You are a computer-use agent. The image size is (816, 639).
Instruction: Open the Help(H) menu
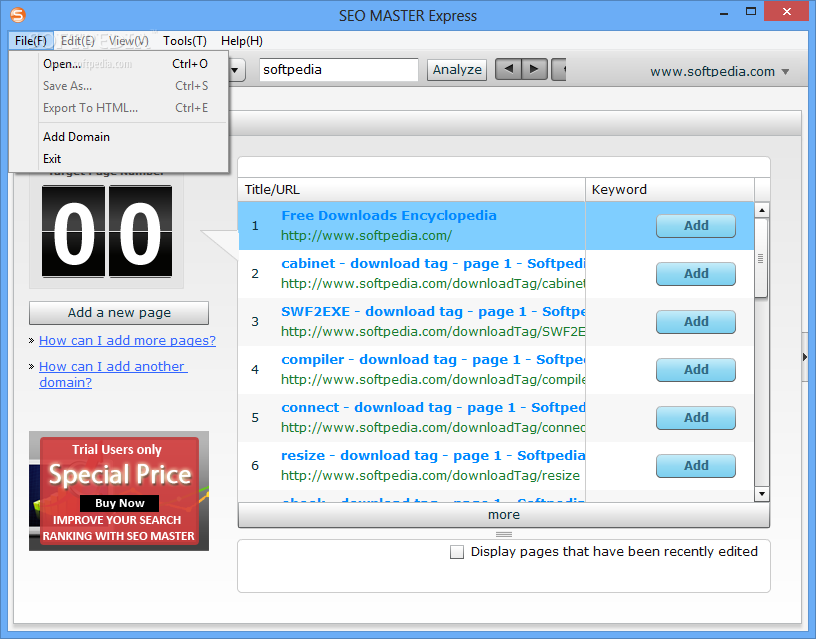pyautogui.click(x=241, y=41)
